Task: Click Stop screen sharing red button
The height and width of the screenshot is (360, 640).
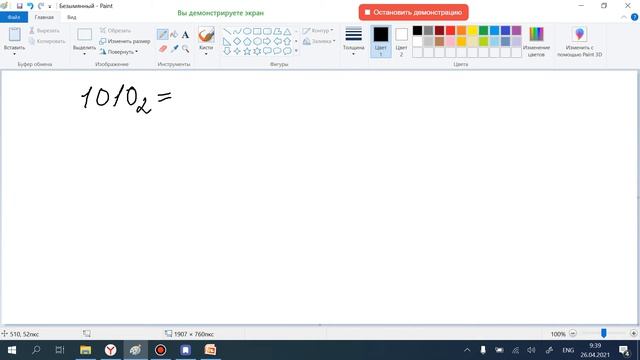Action: (413, 12)
